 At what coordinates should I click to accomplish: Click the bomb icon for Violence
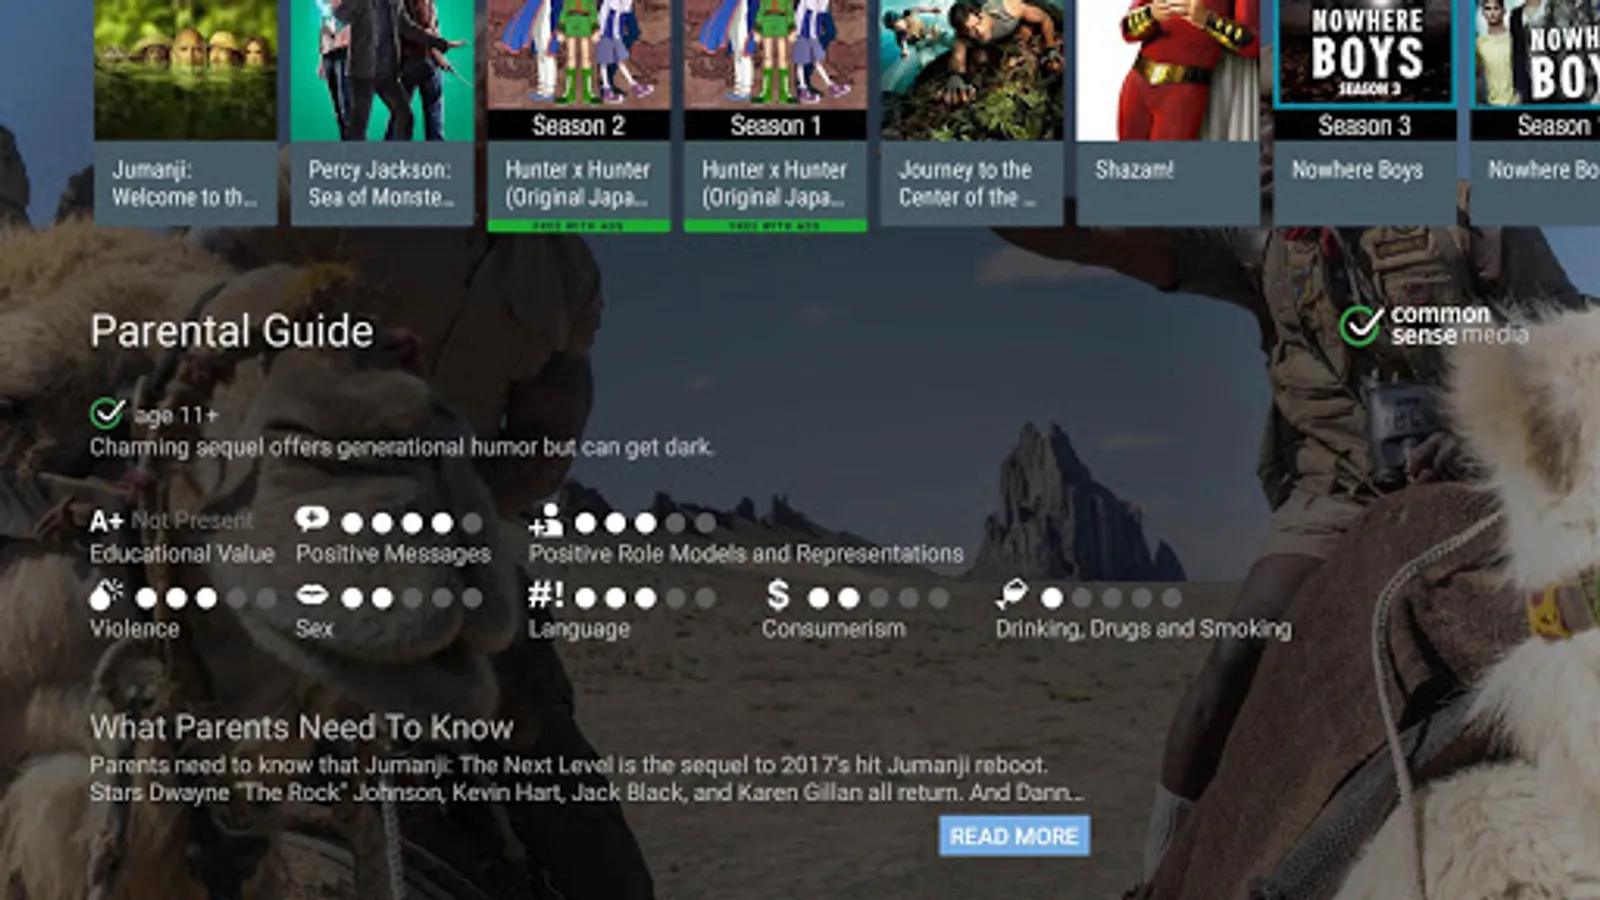click(106, 595)
